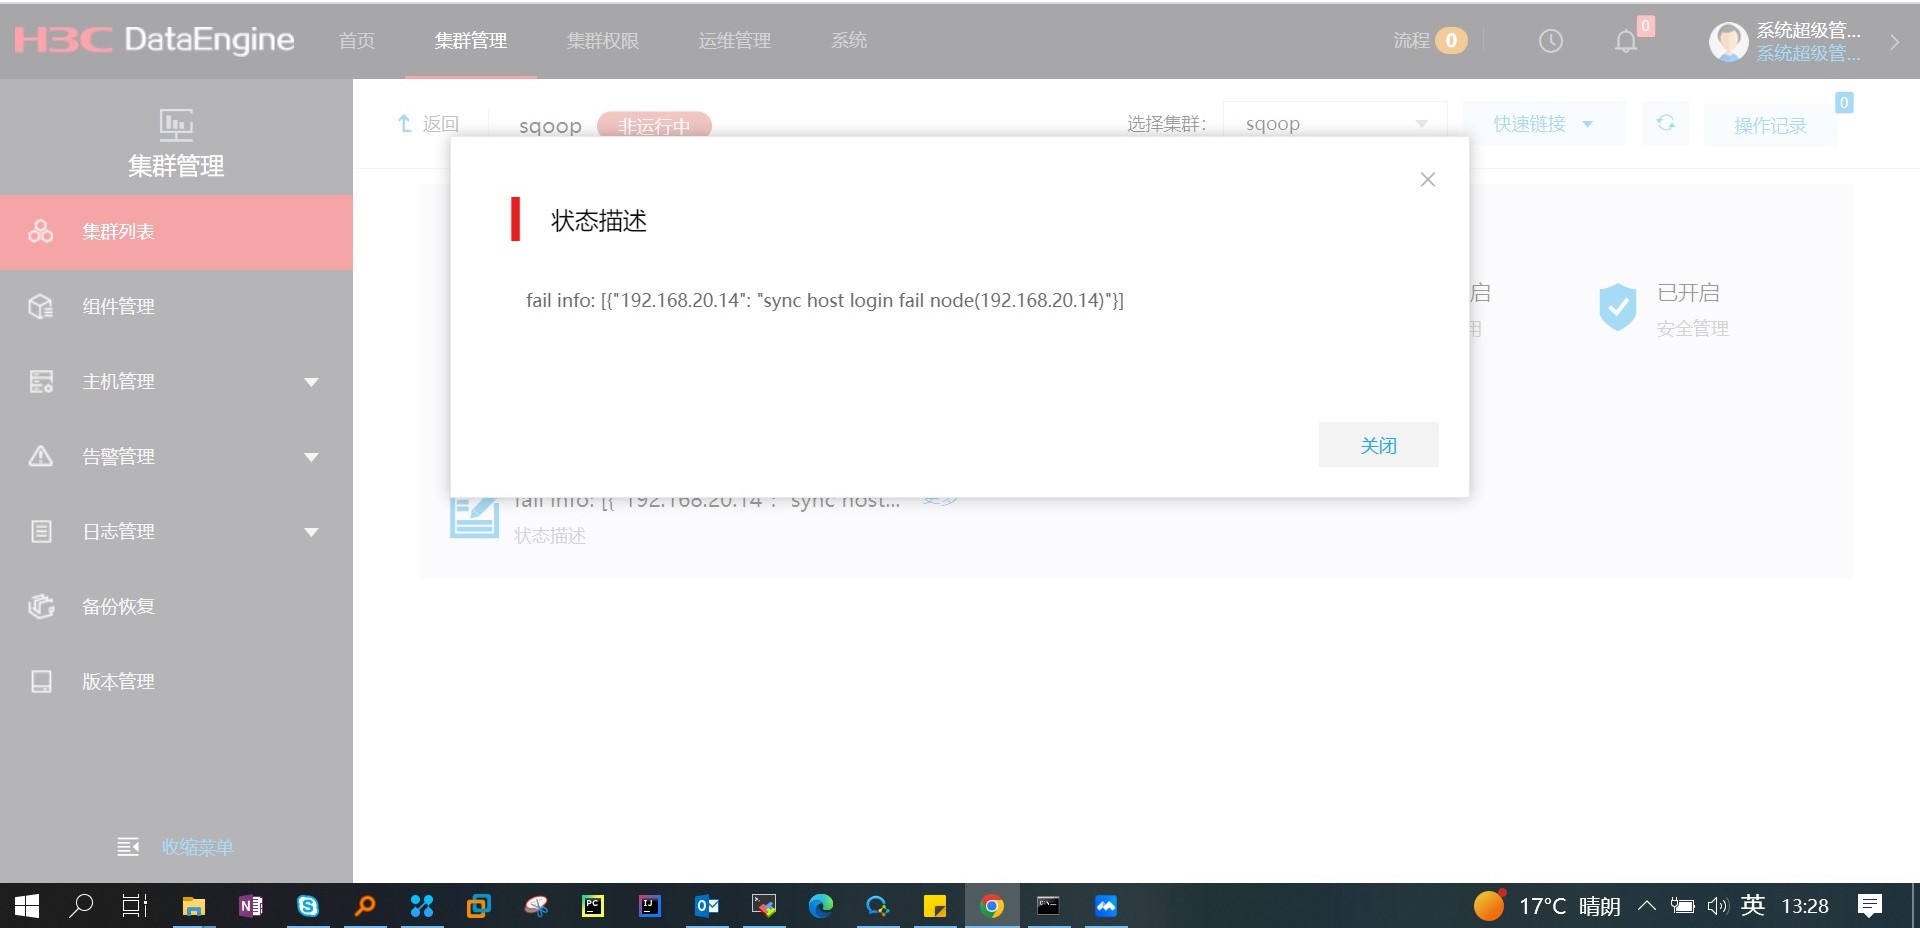Open IntelliJ IDEA from the taskbar
The height and width of the screenshot is (928, 1920).
650,906
